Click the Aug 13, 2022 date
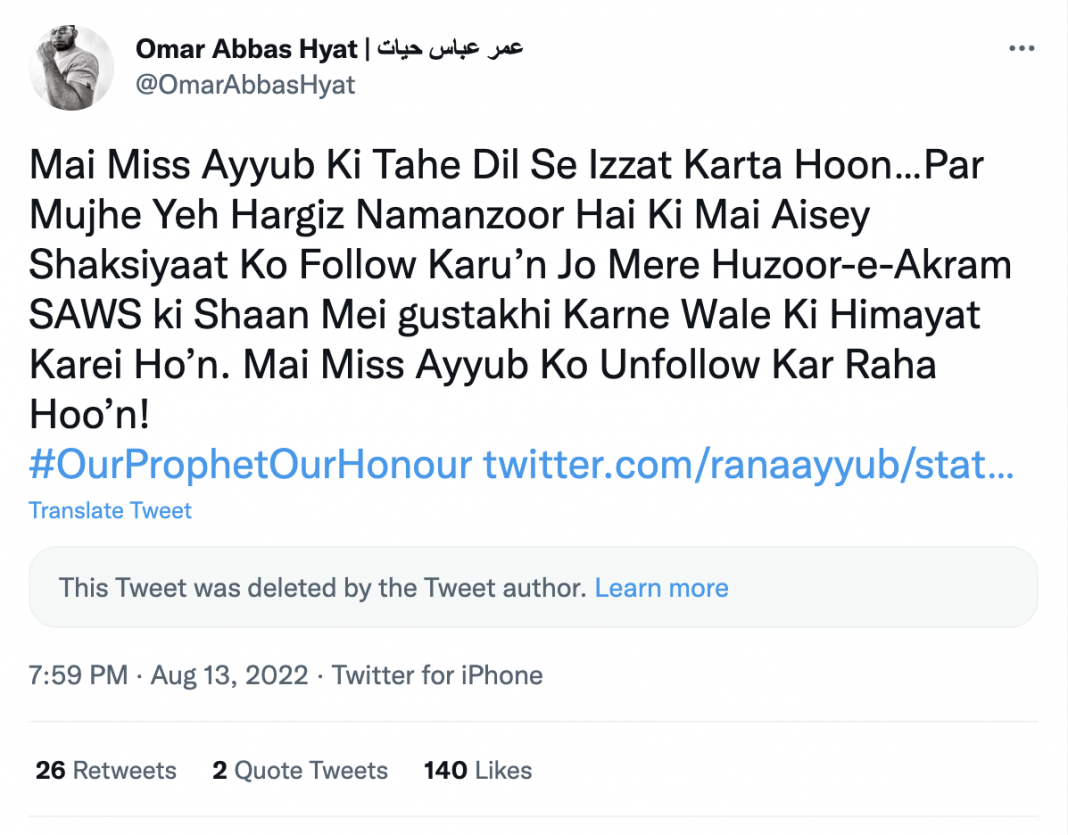1068x835 pixels. click(x=229, y=675)
